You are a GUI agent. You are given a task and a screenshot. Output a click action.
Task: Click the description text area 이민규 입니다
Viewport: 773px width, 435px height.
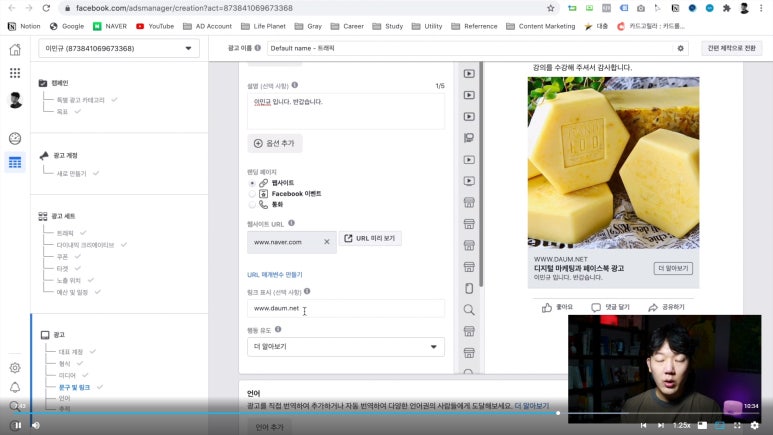346,111
